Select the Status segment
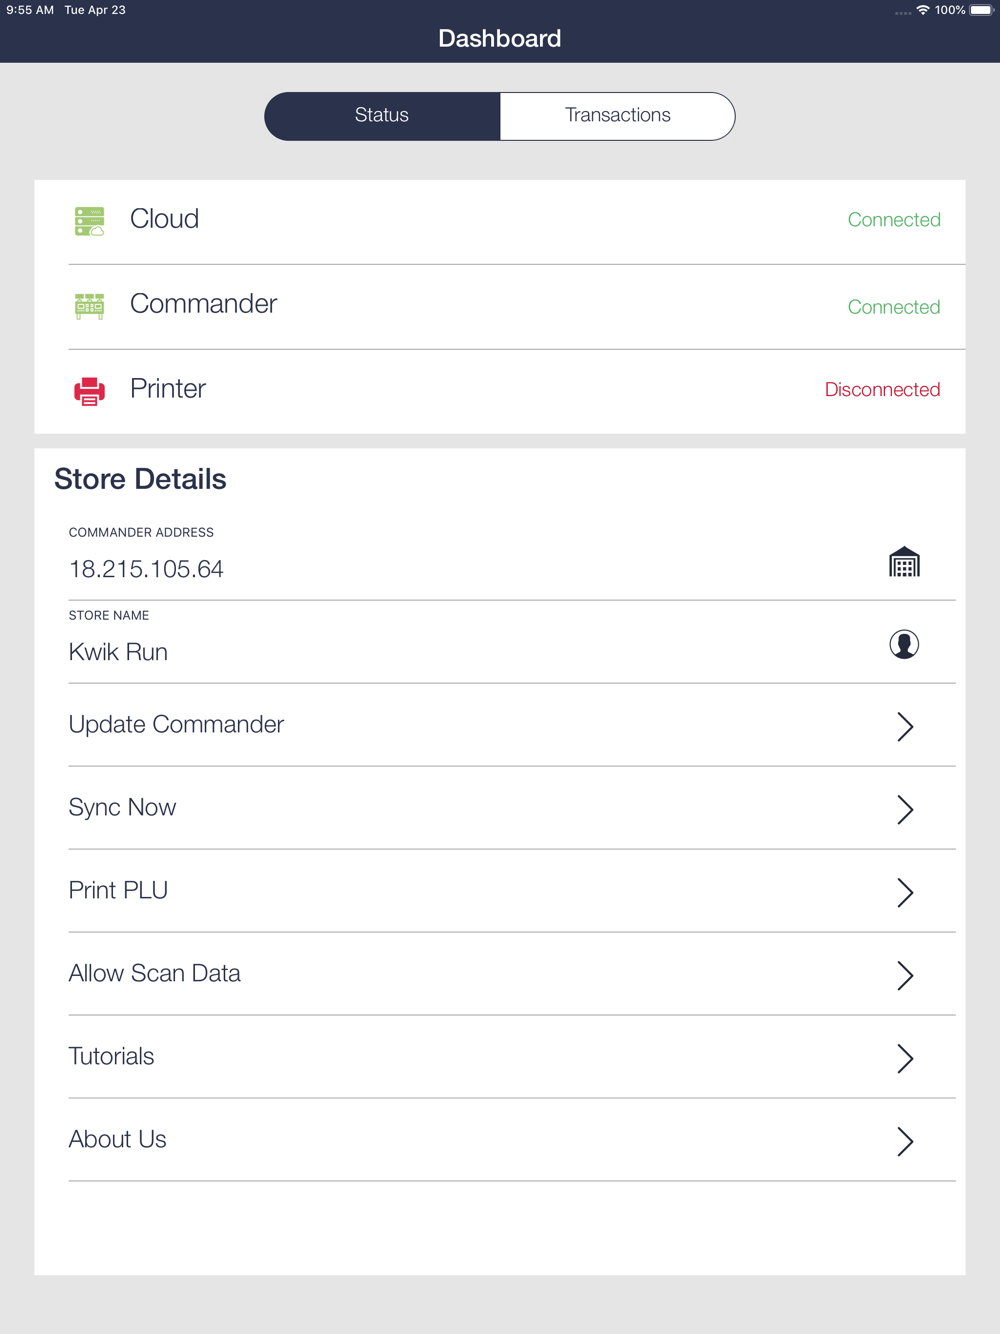 pyautogui.click(x=382, y=116)
